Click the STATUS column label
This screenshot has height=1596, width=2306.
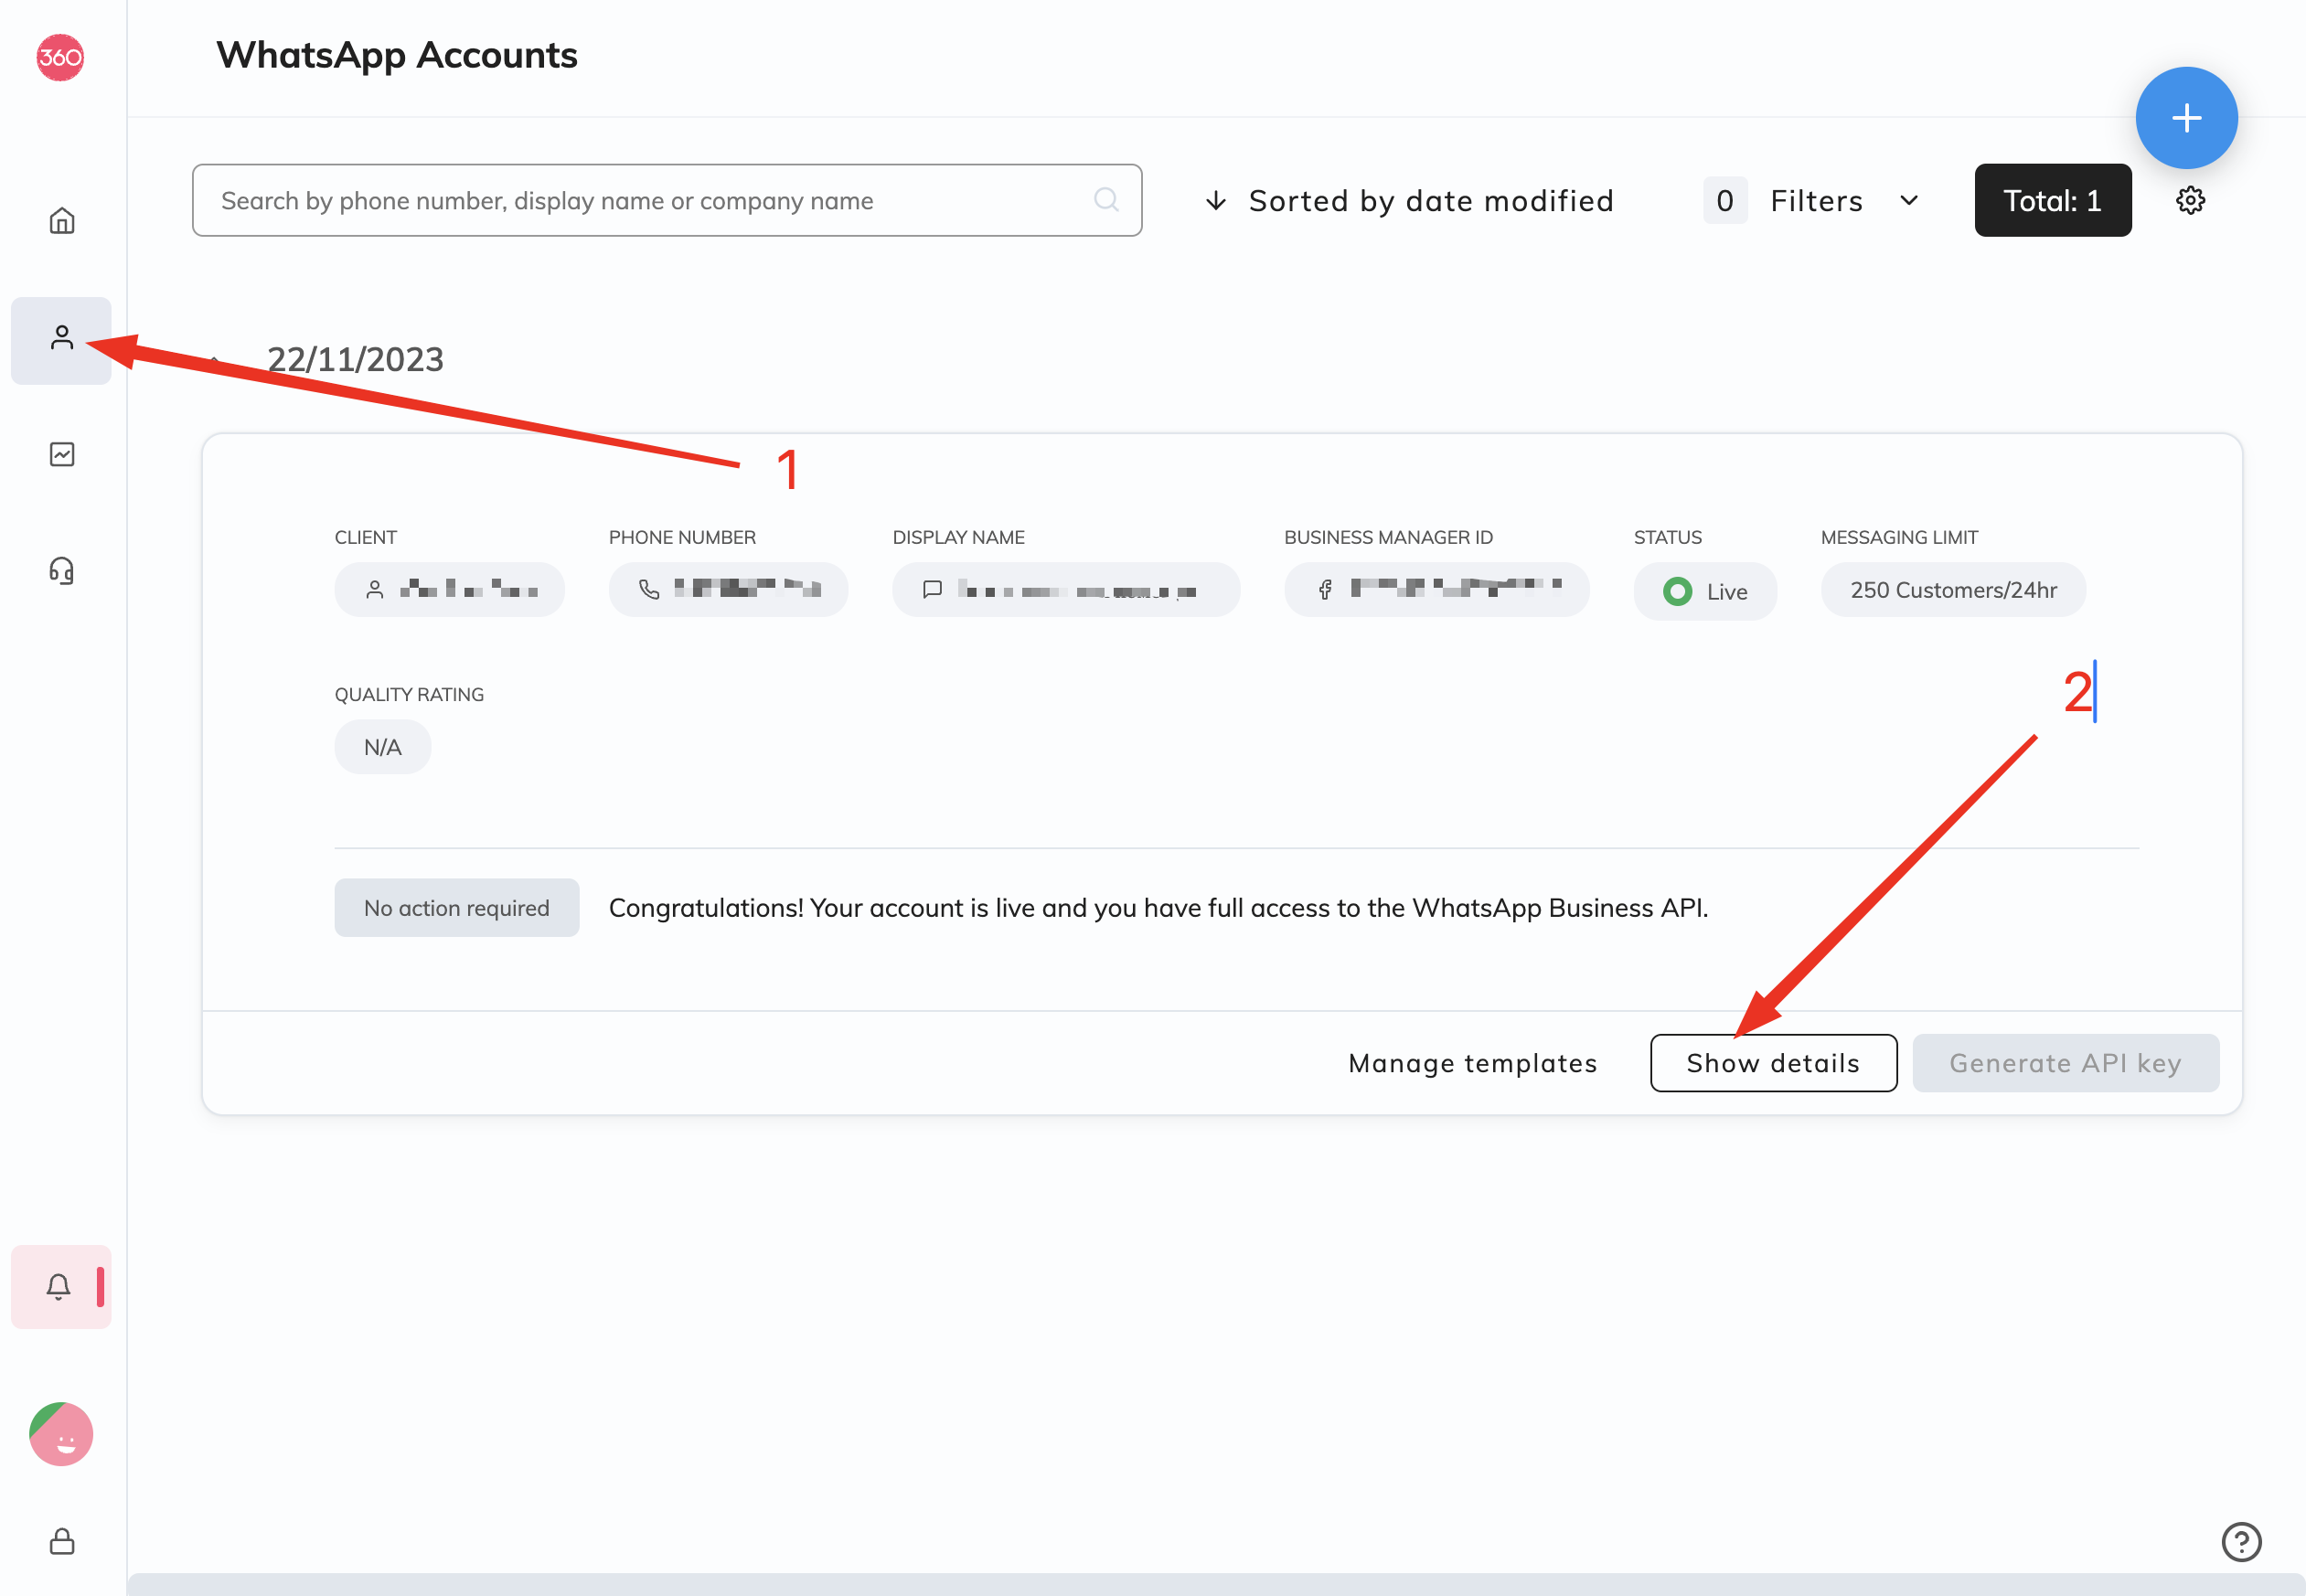[1667, 537]
